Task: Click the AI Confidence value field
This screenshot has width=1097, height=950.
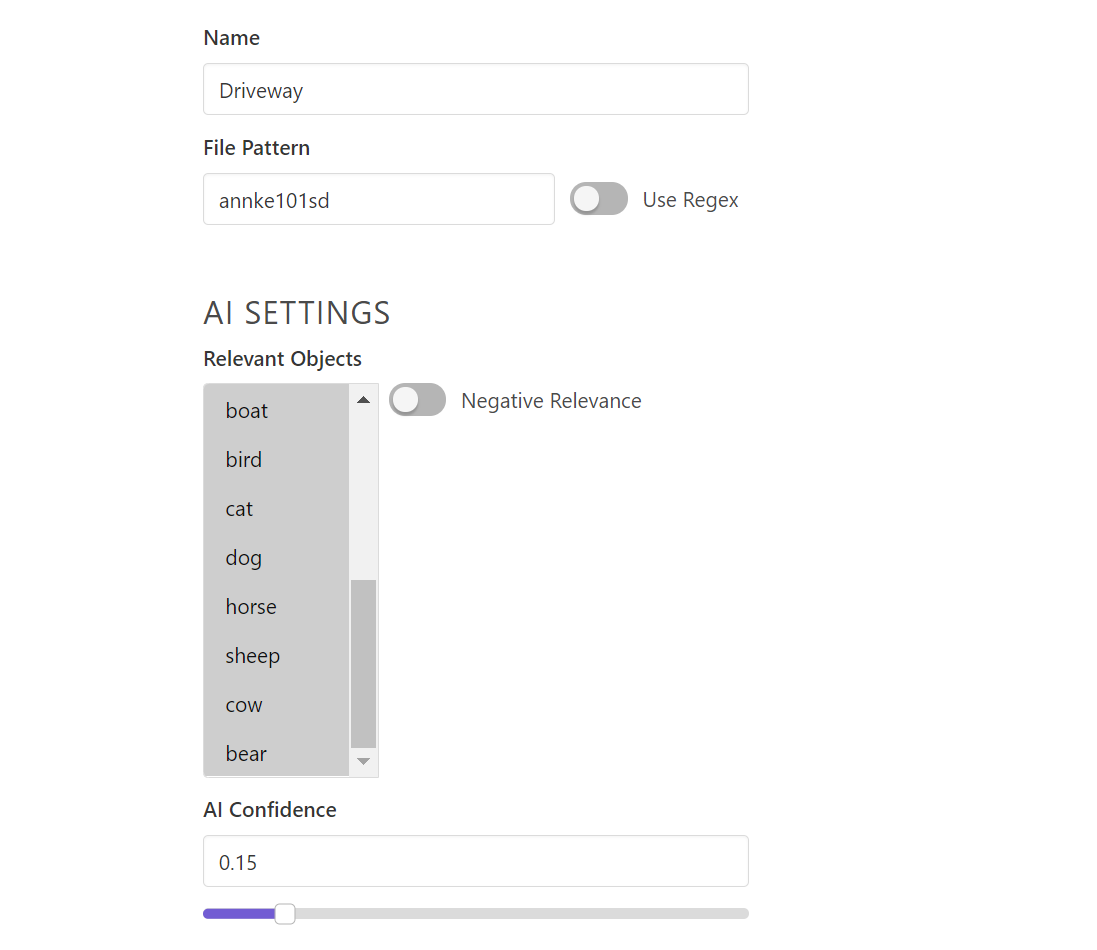Action: [x=476, y=861]
